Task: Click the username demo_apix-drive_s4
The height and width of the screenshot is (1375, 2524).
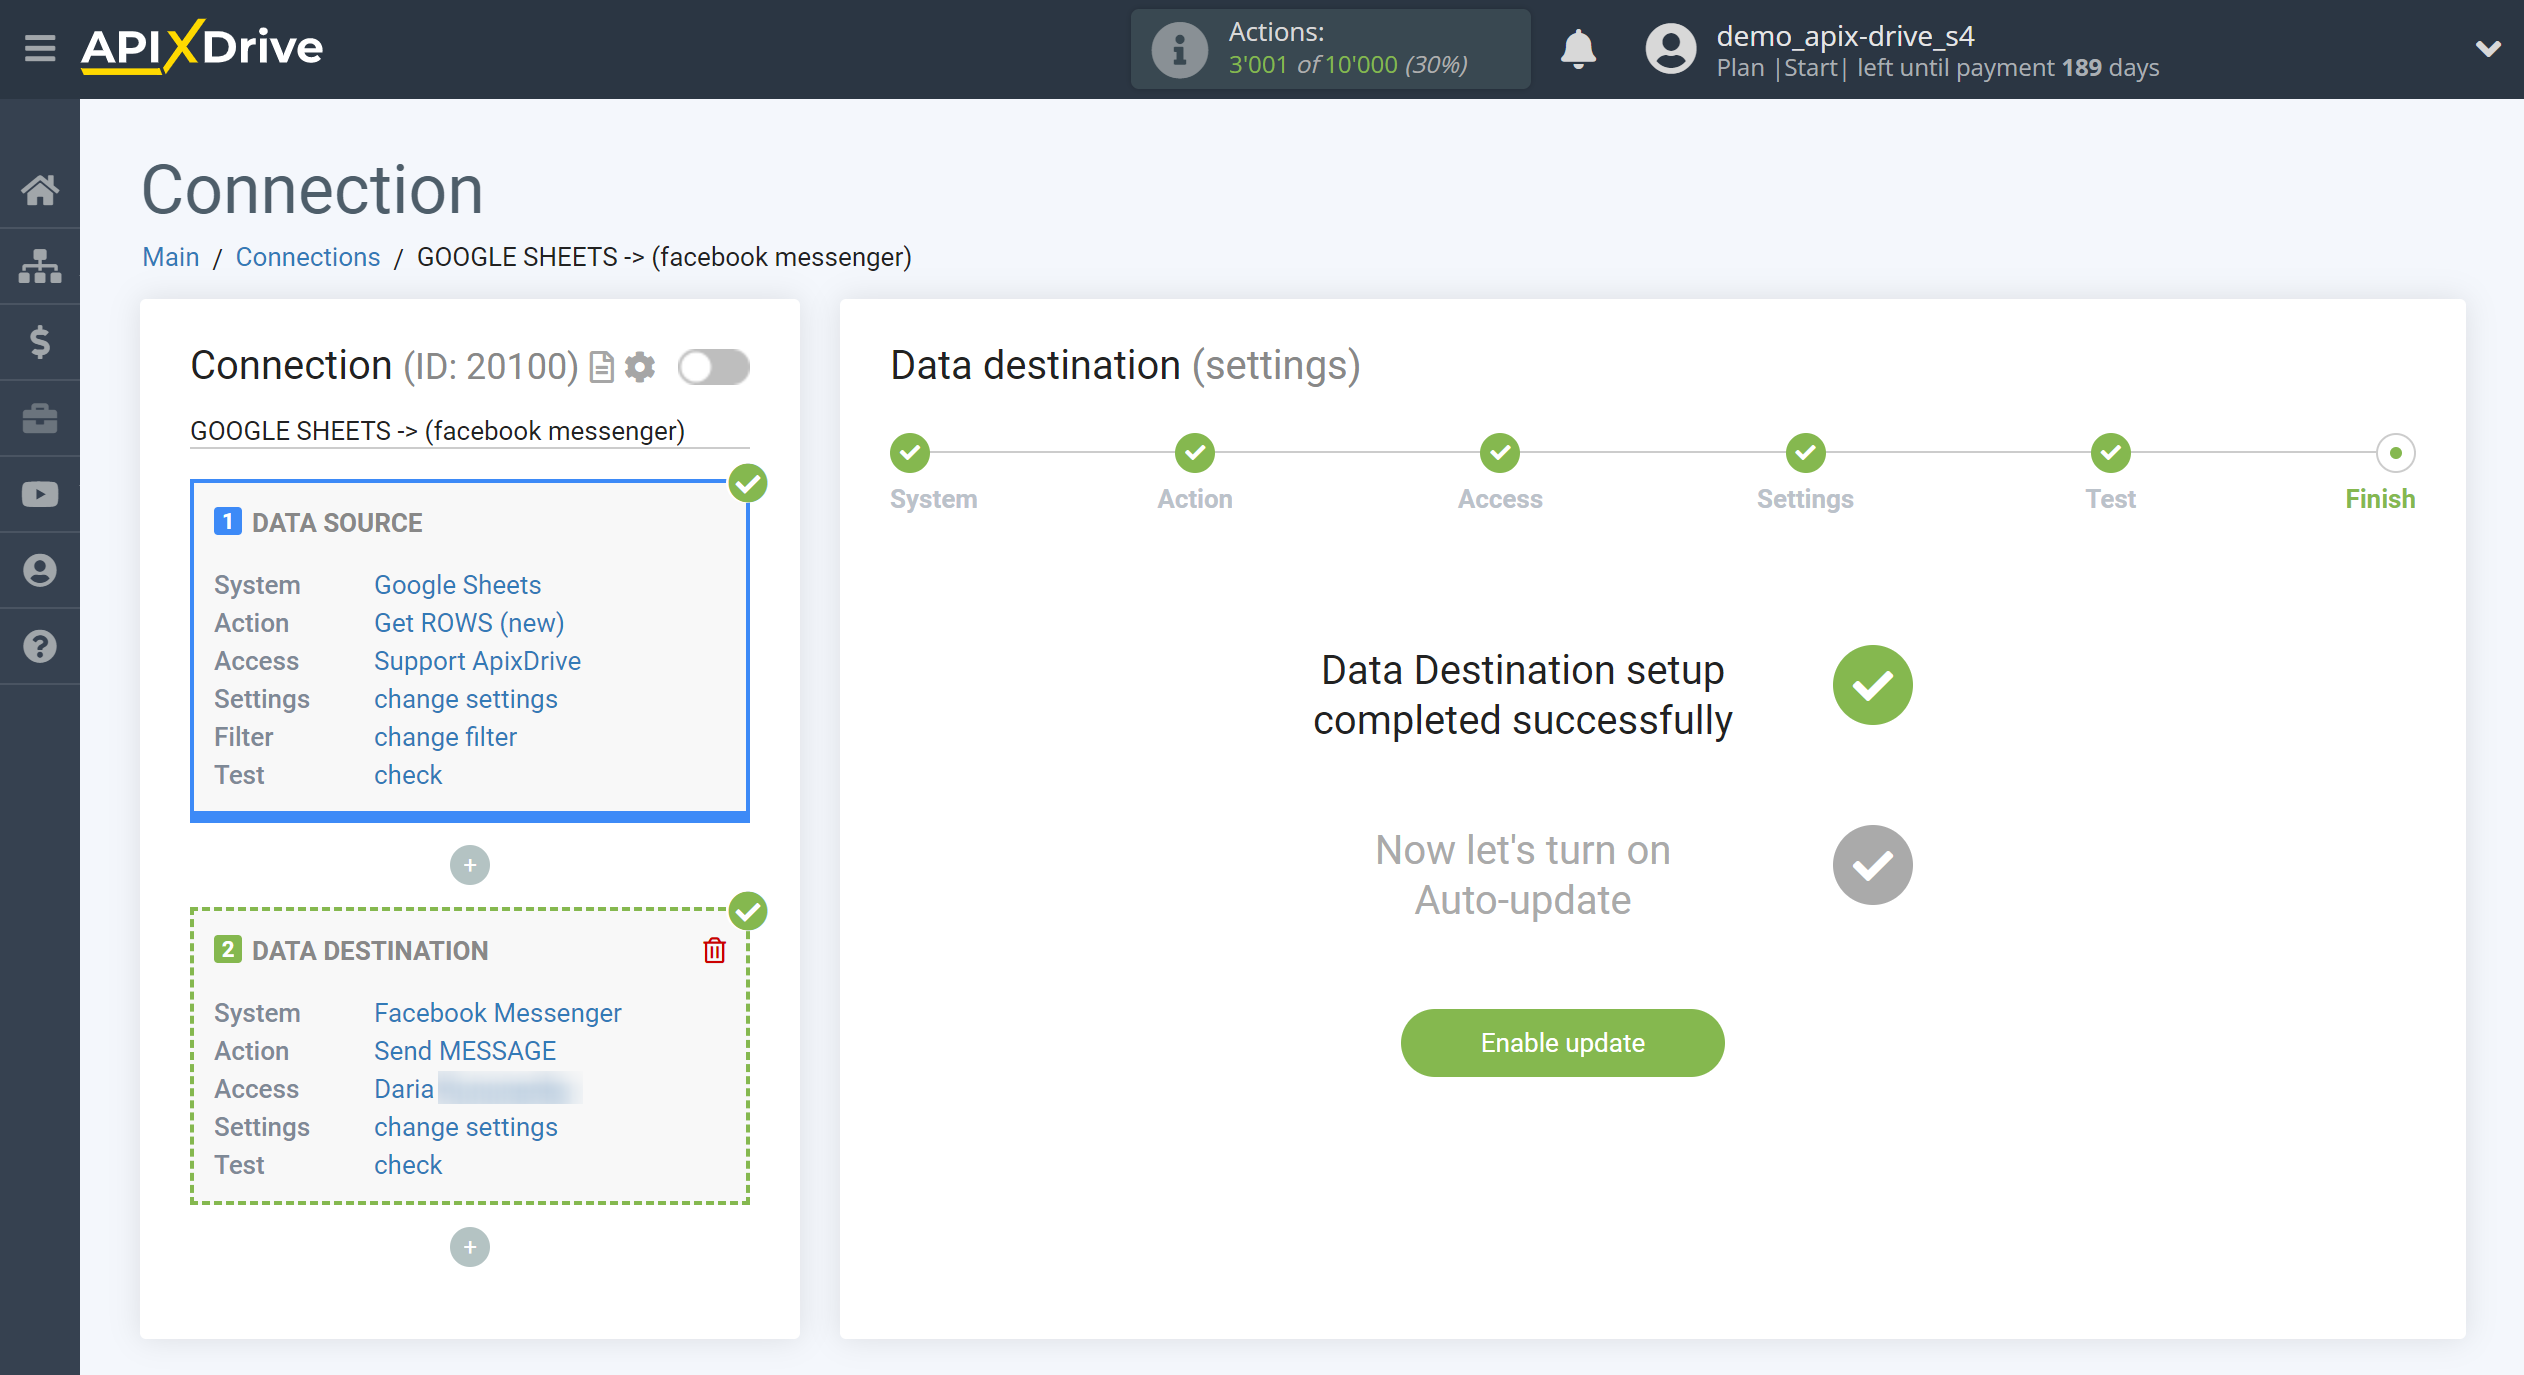Action: coord(1846,36)
